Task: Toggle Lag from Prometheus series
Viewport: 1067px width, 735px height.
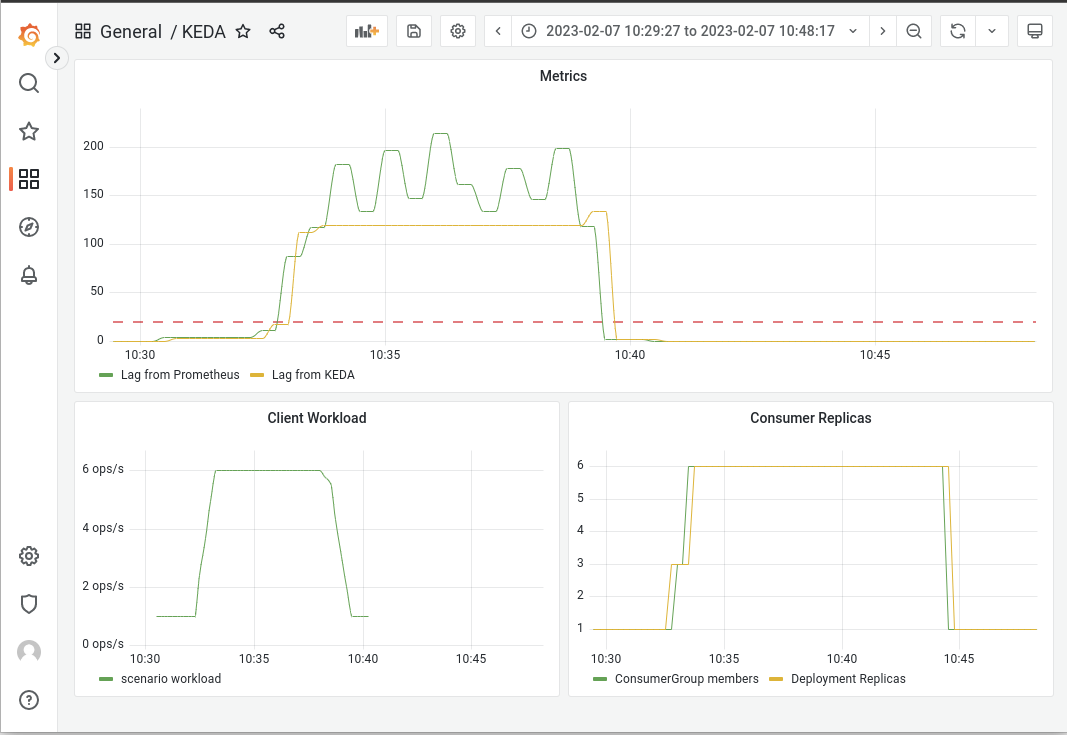Action: (x=180, y=375)
